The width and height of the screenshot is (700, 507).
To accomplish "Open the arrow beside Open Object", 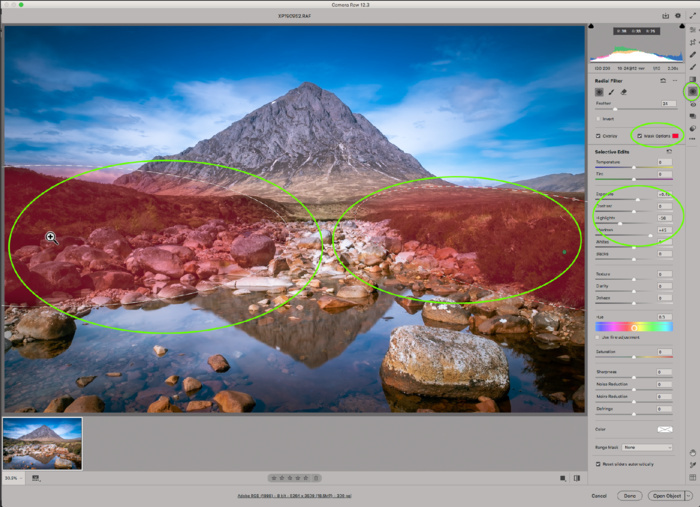I will [689, 495].
